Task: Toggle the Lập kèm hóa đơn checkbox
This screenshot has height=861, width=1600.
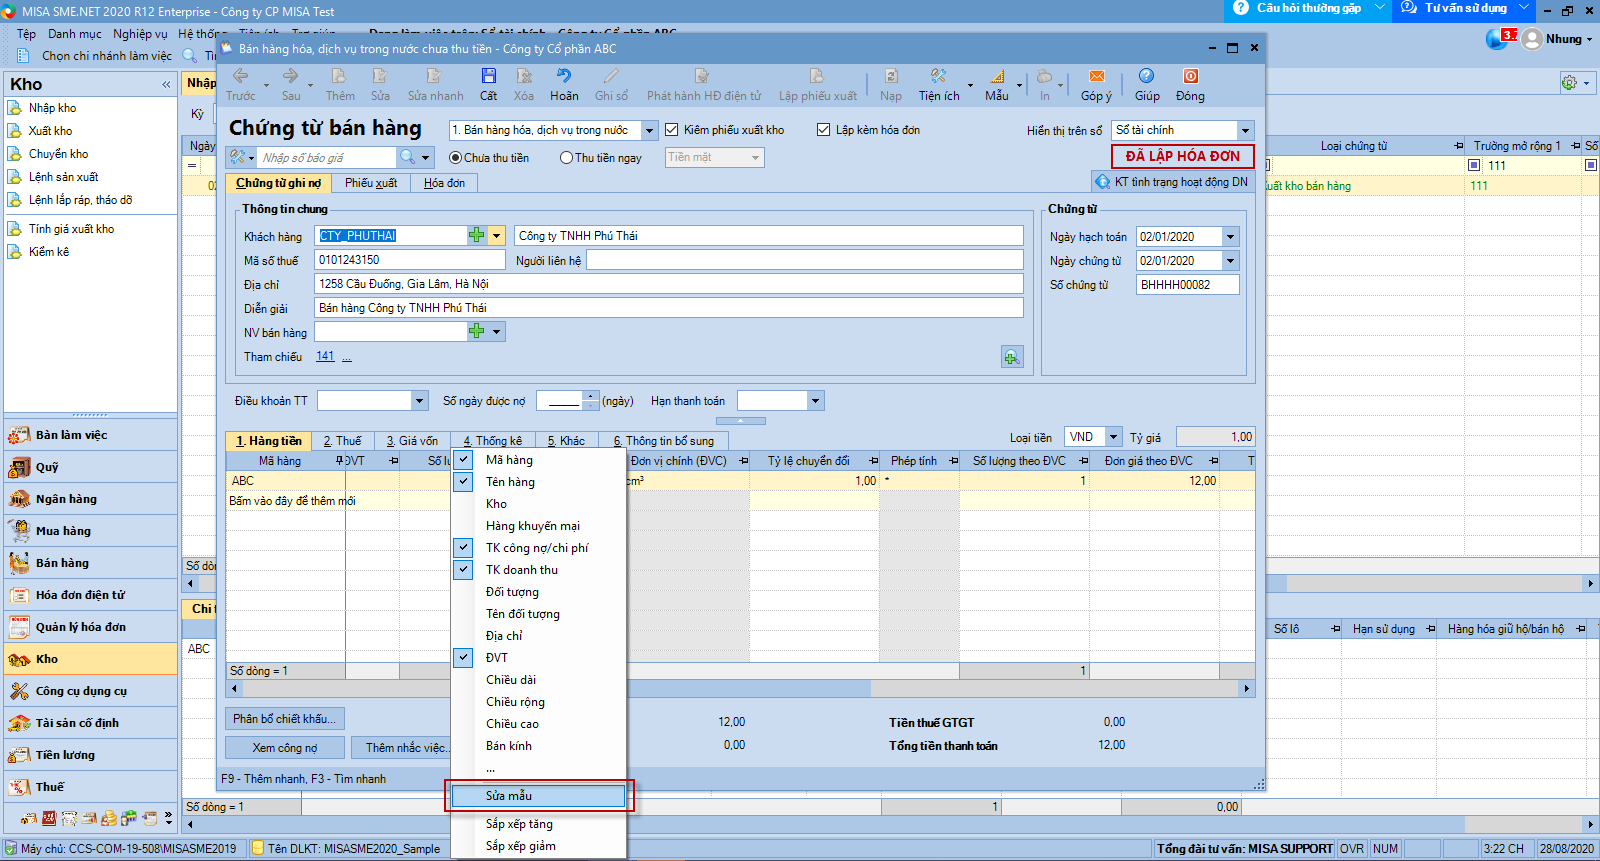Action: click(x=824, y=130)
